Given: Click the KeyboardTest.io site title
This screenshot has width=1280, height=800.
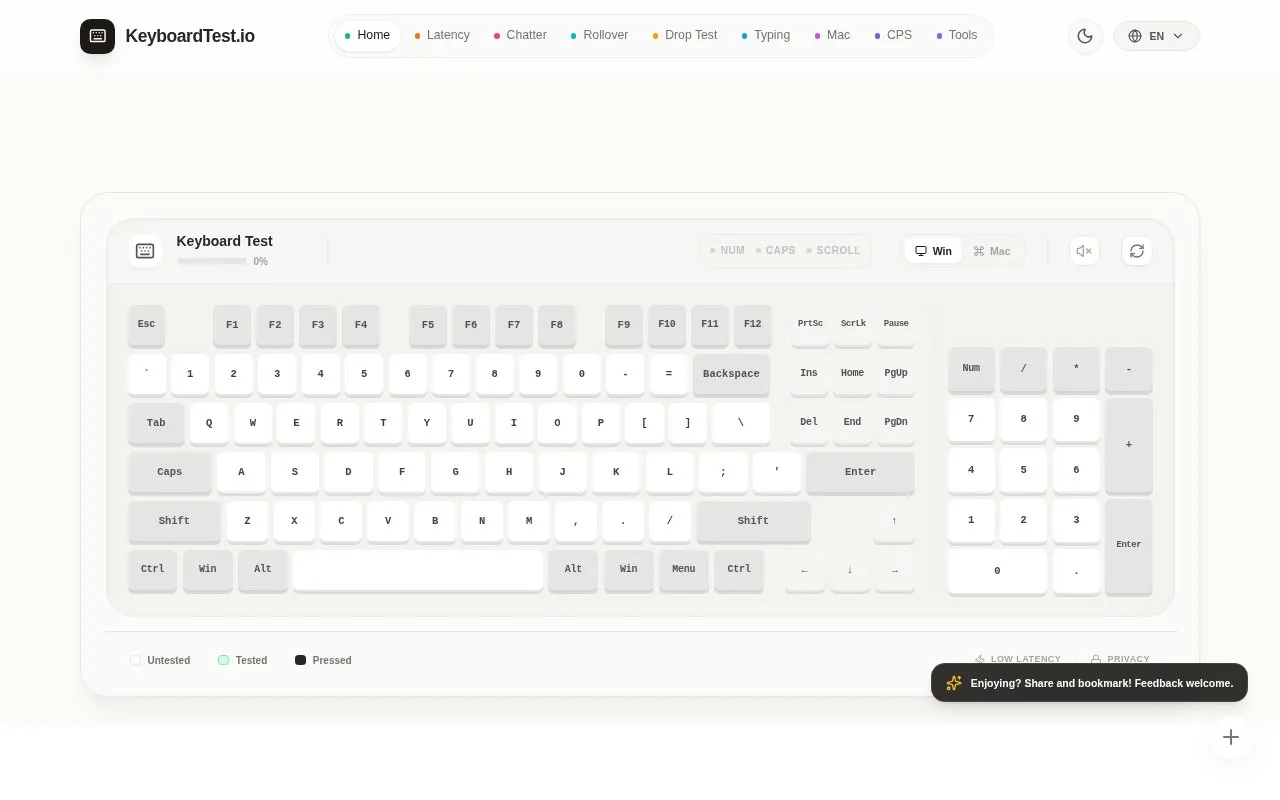Looking at the screenshot, I should click(190, 37).
